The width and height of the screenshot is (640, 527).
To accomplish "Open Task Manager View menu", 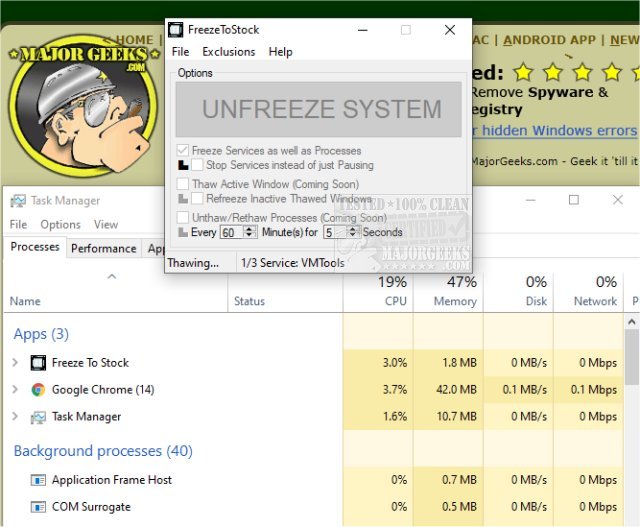I will point(106,225).
